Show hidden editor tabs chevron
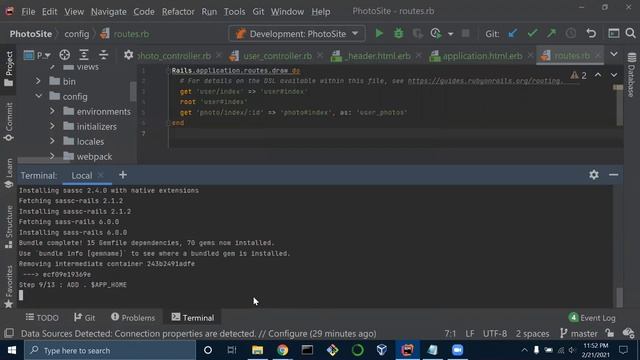 click(x=613, y=55)
